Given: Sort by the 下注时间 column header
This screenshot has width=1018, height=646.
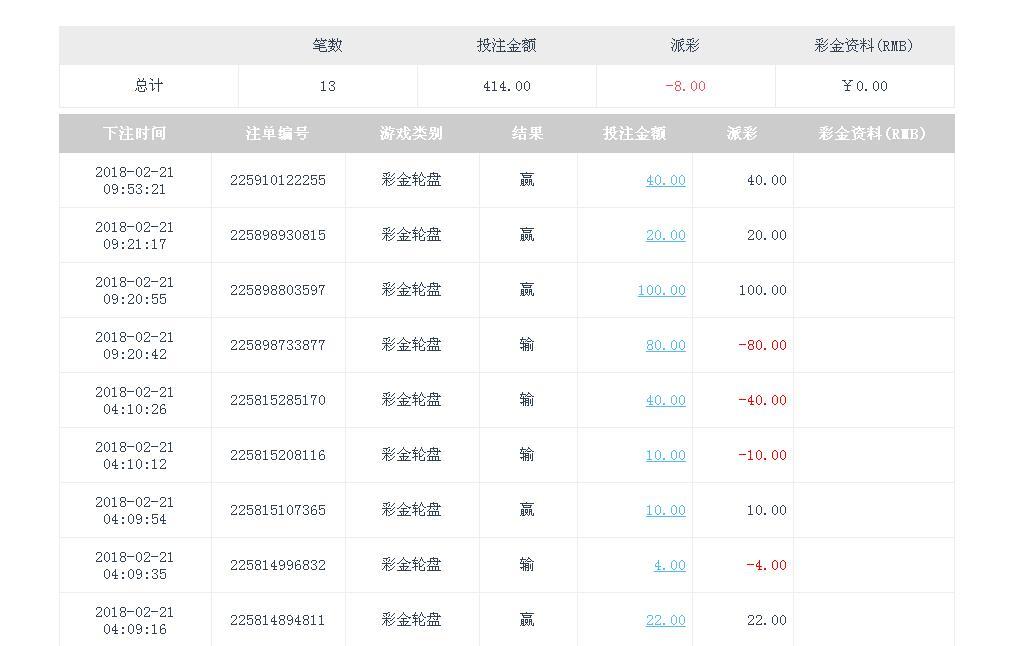Looking at the screenshot, I should pos(134,133).
